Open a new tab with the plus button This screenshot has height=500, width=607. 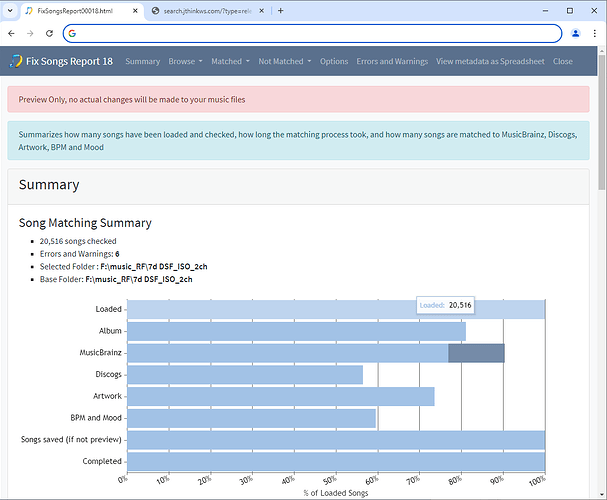[281, 11]
